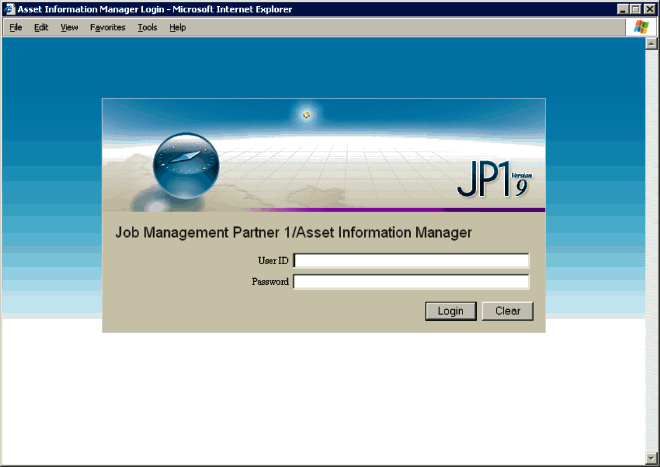
Task: Click the compass globe icon on banner
Action: coord(186,165)
